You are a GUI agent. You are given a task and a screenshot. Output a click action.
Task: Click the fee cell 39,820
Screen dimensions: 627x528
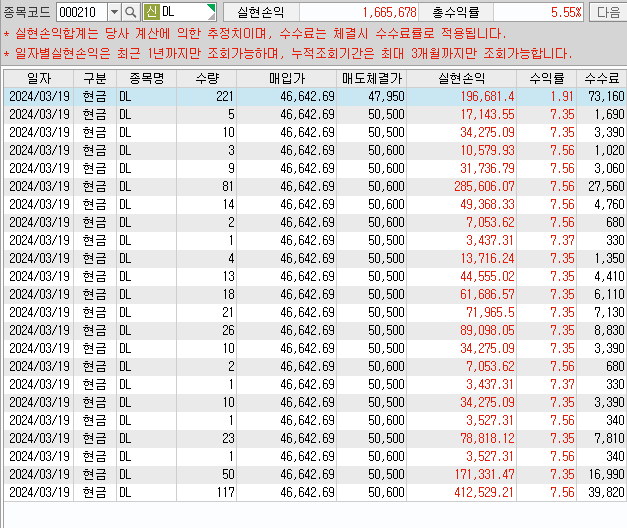click(x=602, y=492)
